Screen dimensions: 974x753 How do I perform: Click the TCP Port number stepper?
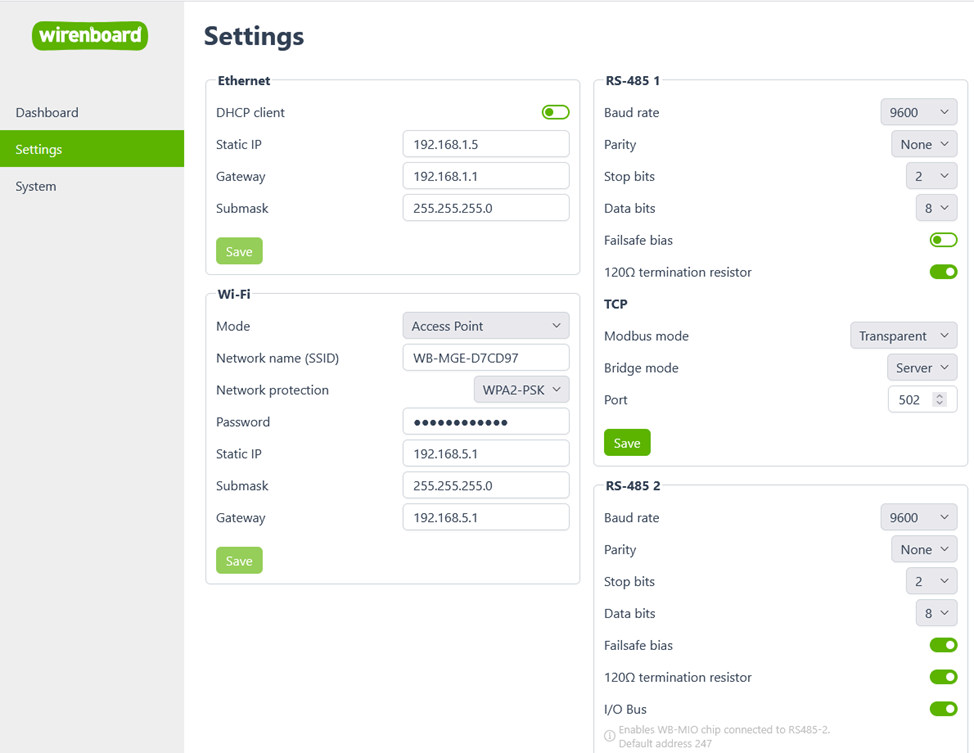(938, 400)
